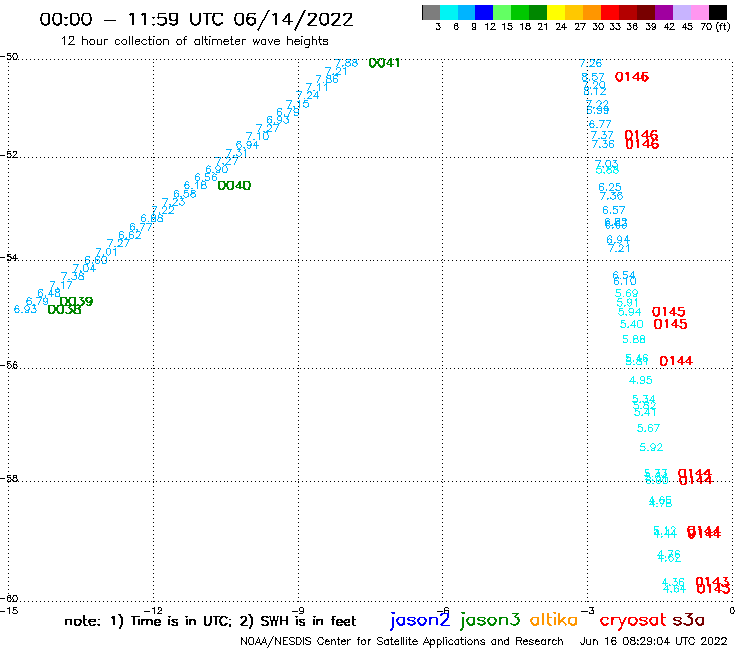Click the green time marker '0039'
Screen dimensions: 740x650
point(76,301)
